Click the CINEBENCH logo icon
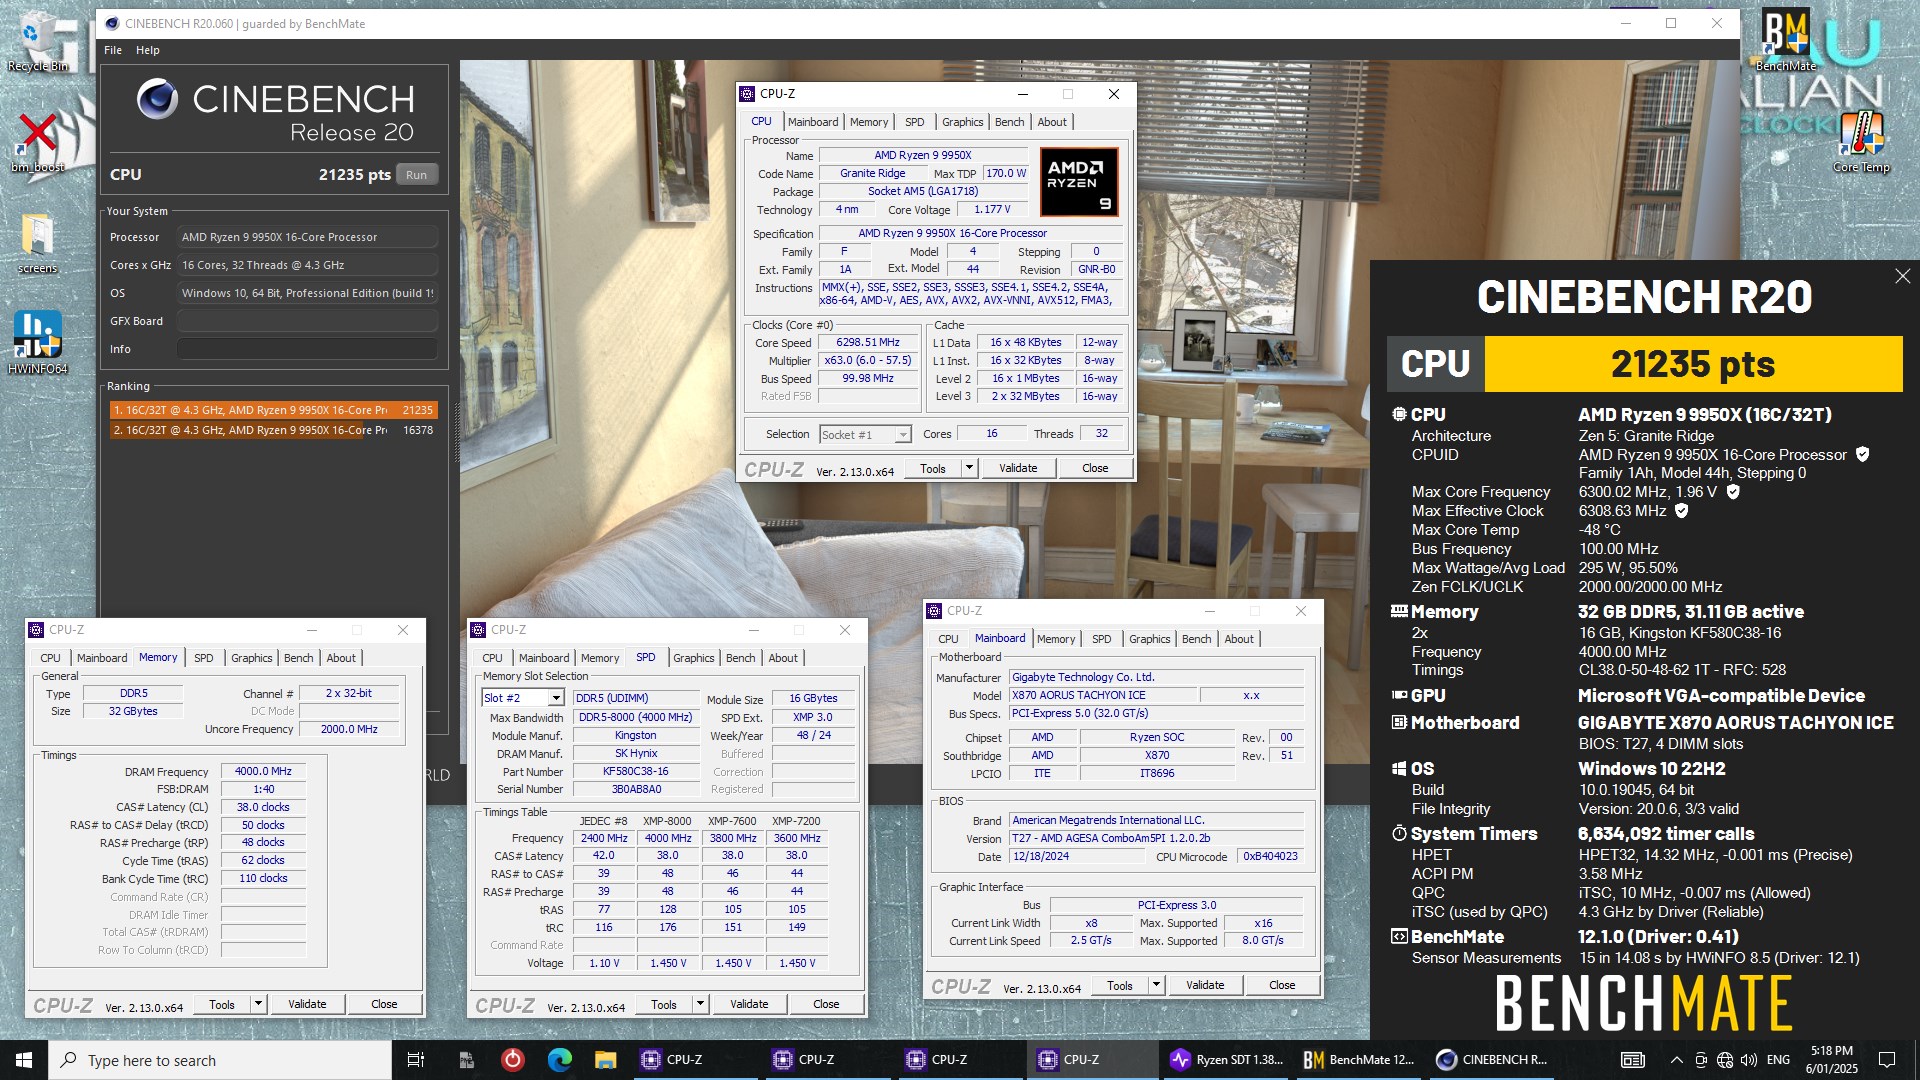This screenshot has width=1920, height=1080. click(x=157, y=99)
